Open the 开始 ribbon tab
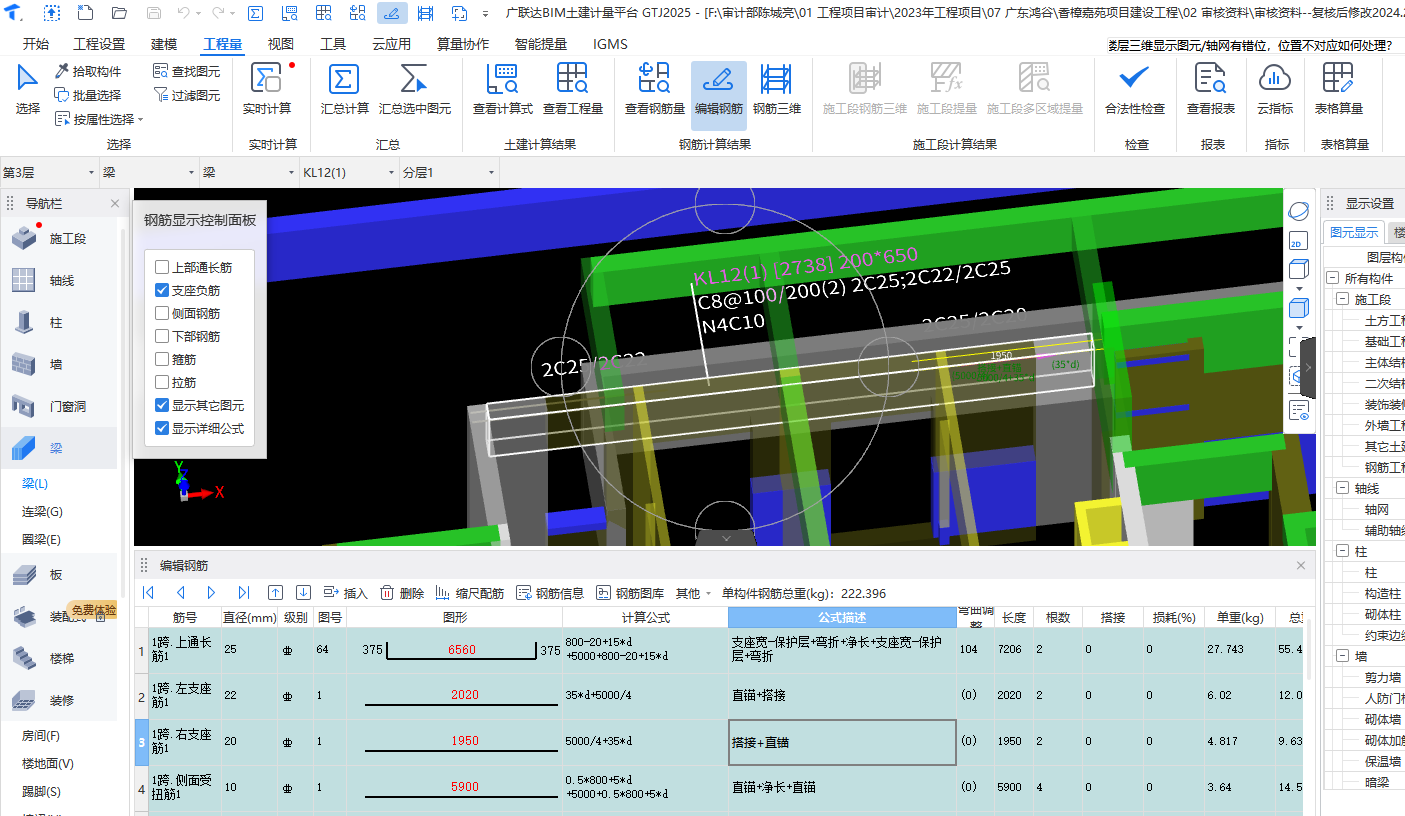The height and width of the screenshot is (816, 1405). click(x=35, y=44)
